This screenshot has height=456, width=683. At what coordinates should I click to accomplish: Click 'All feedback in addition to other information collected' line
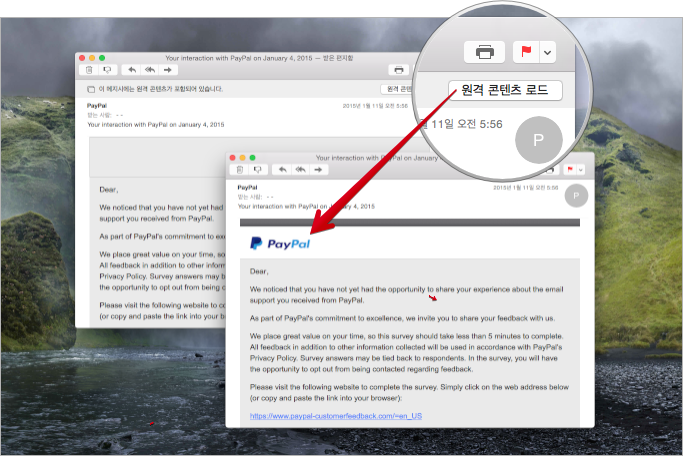pos(406,347)
